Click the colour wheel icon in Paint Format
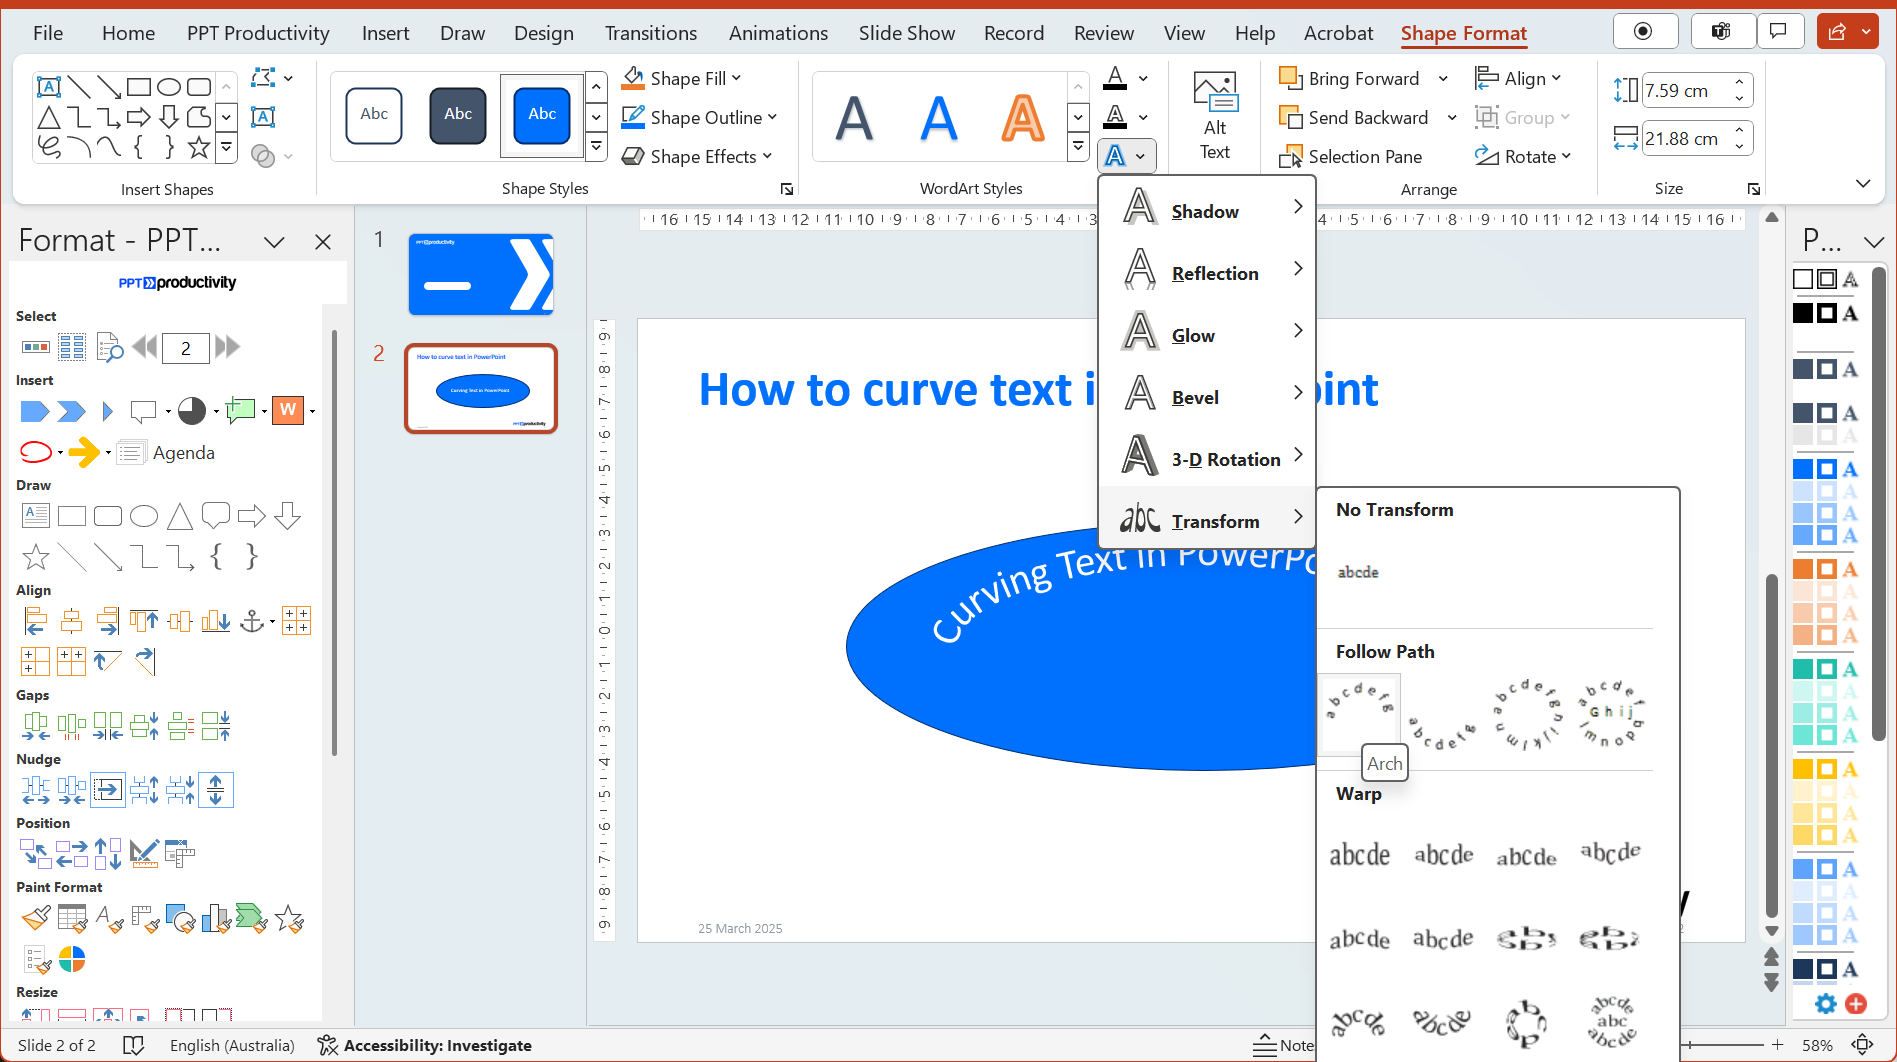This screenshot has height=1062, width=1897. [x=72, y=959]
